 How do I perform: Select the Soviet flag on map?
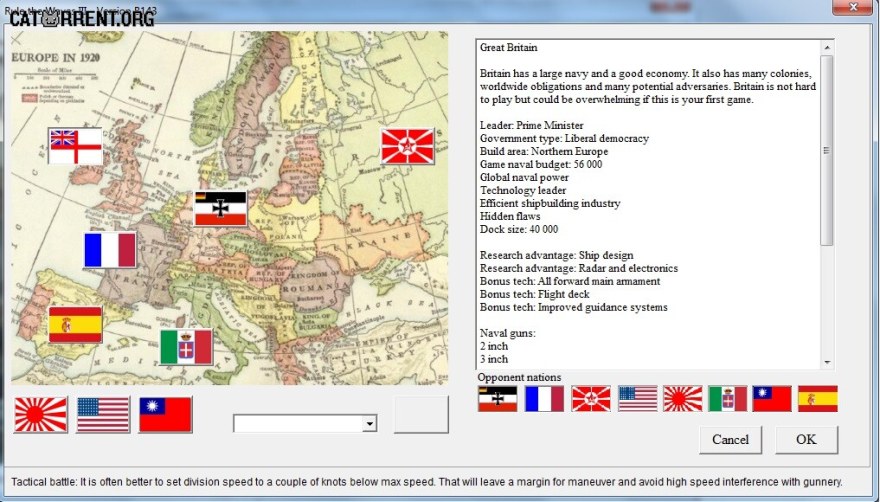pos(407,146)
